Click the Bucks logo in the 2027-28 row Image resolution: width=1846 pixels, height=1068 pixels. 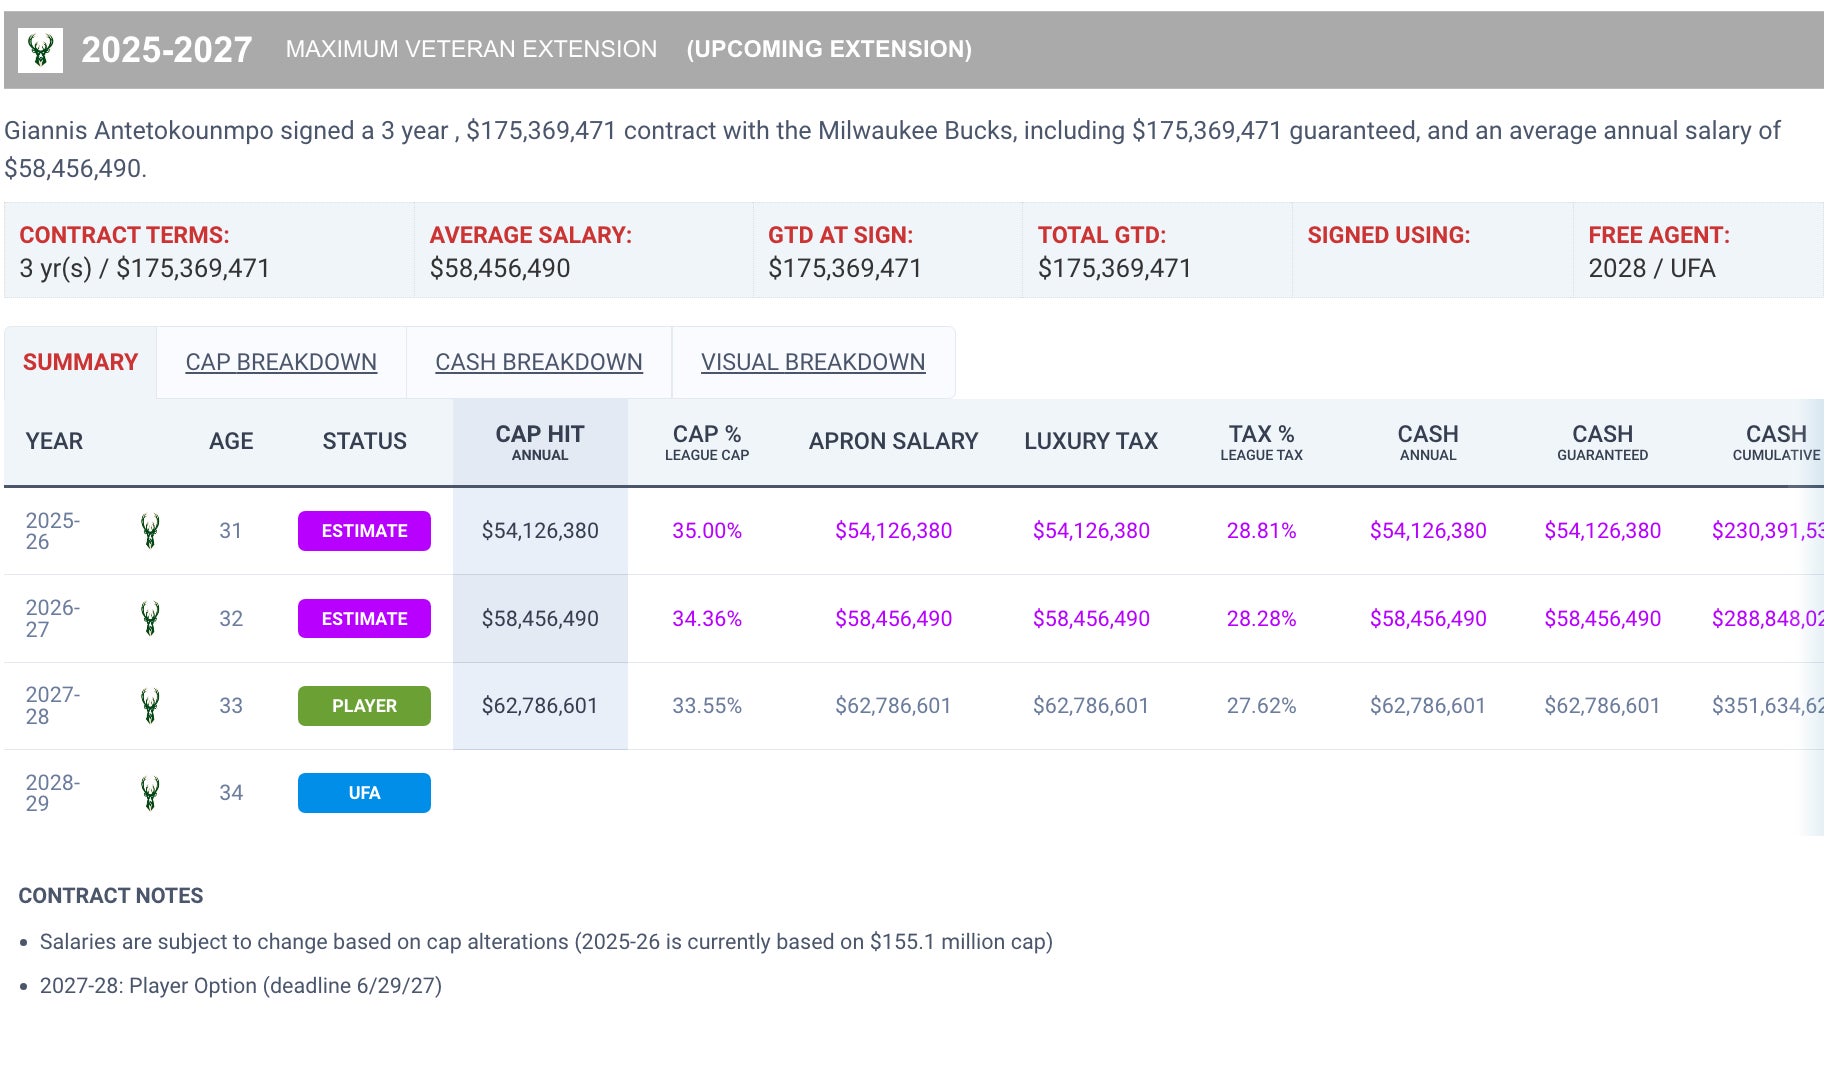coord(150,706)
